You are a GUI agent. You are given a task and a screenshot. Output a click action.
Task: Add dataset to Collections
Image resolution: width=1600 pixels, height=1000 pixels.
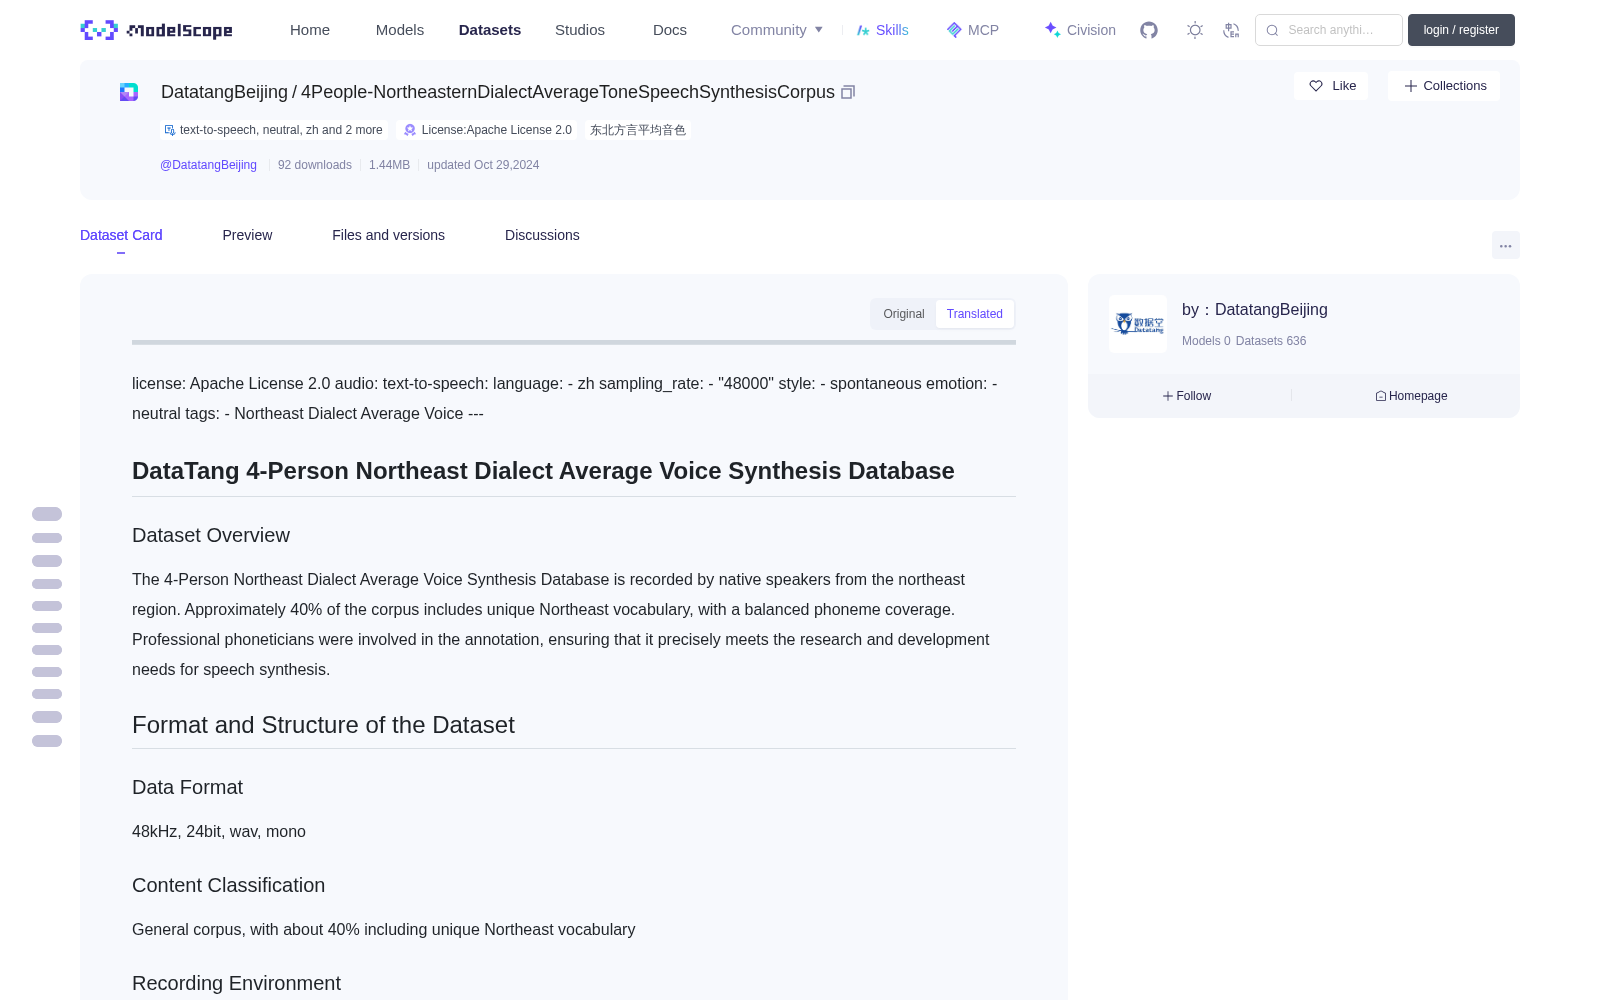(1444, 86)
